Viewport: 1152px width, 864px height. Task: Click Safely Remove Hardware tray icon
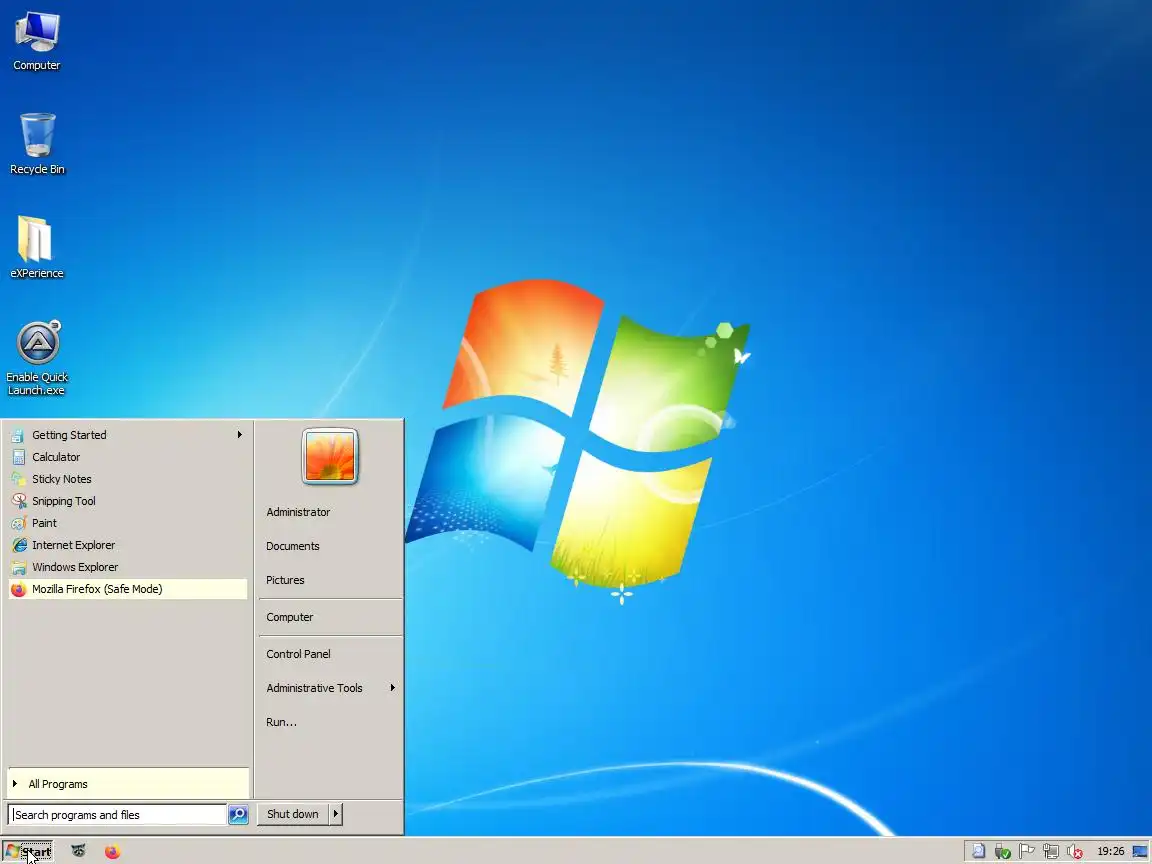tap(1002, 851)
